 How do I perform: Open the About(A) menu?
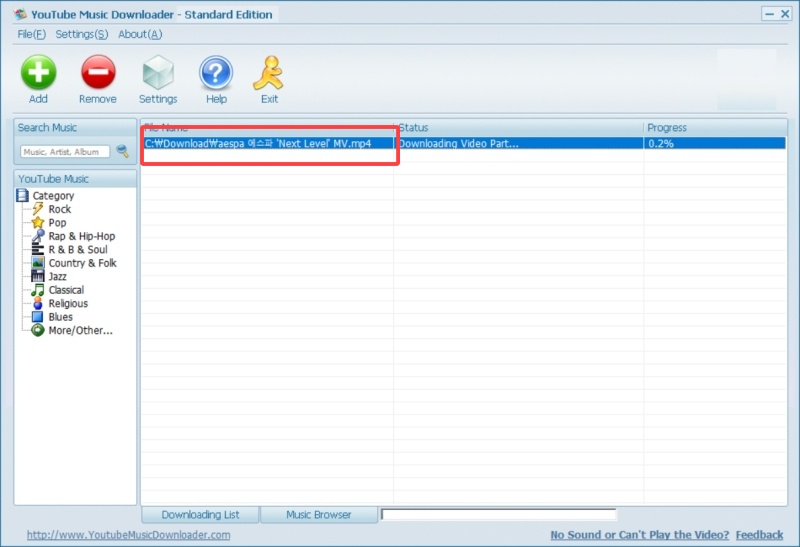[140, 34]
